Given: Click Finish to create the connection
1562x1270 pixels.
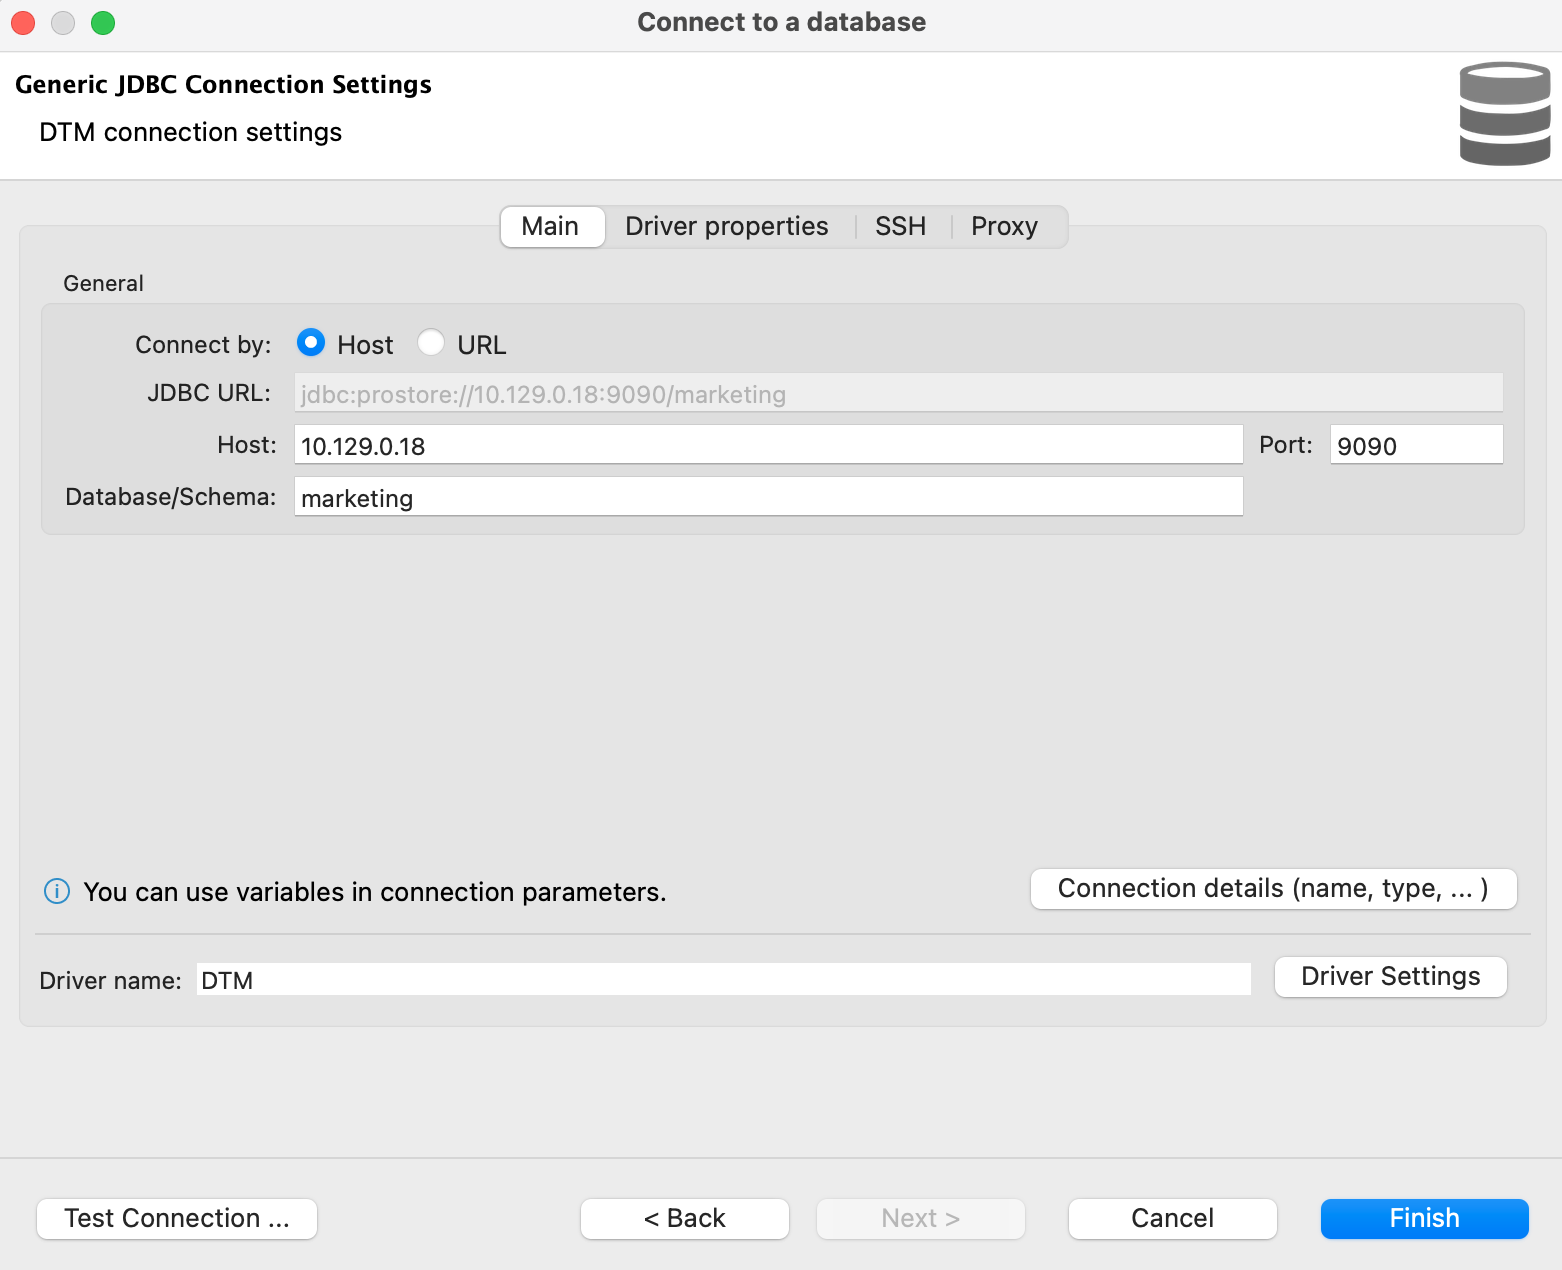Looking at the screenshot, I should click(x=1424, y=1218).
